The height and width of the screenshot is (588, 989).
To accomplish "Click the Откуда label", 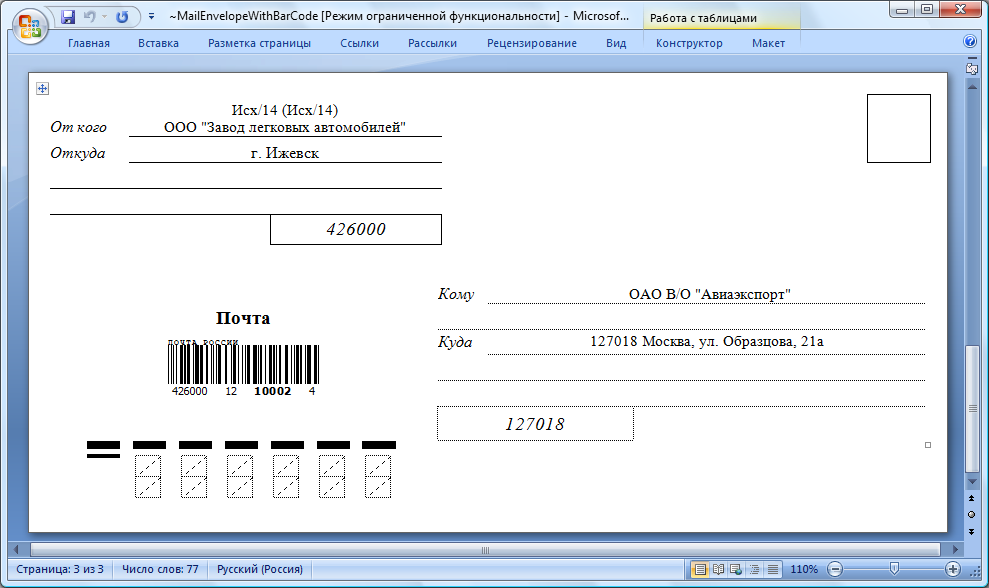I will [78, 153].
